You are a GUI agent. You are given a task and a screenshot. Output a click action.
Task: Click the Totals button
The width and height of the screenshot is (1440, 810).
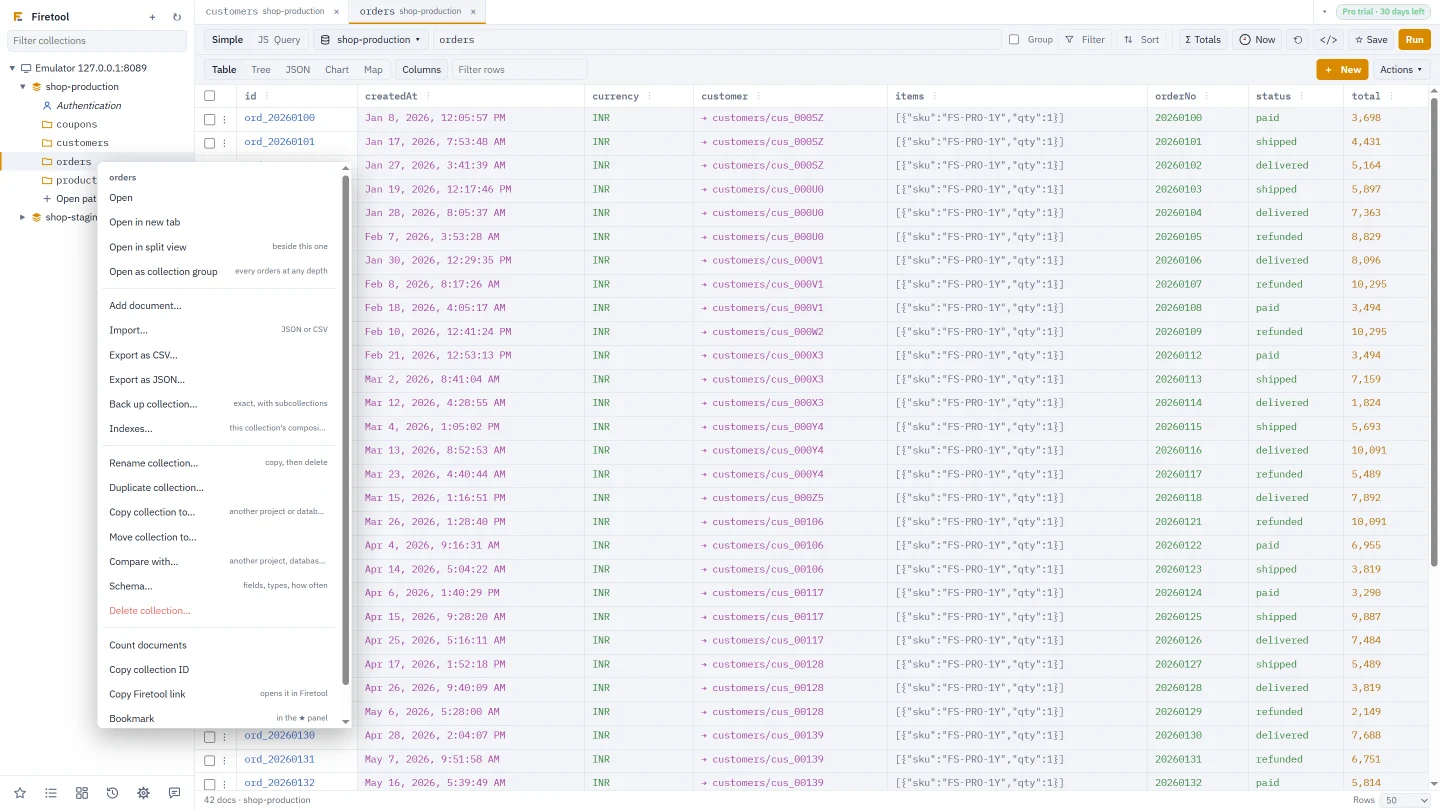point(1203,40)
